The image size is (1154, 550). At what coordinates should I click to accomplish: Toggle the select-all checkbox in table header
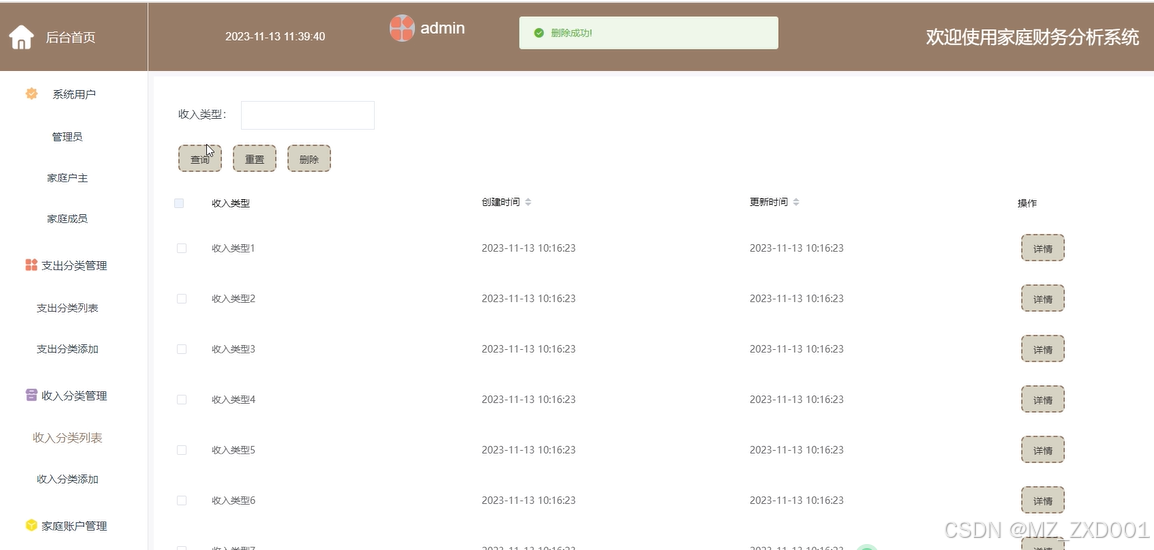point(179,203)
